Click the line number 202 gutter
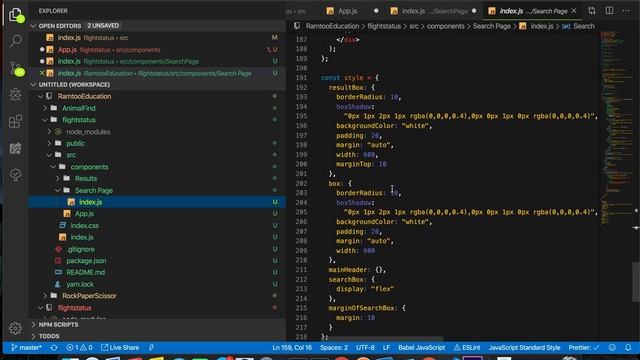640x360 pixels. 301,184
